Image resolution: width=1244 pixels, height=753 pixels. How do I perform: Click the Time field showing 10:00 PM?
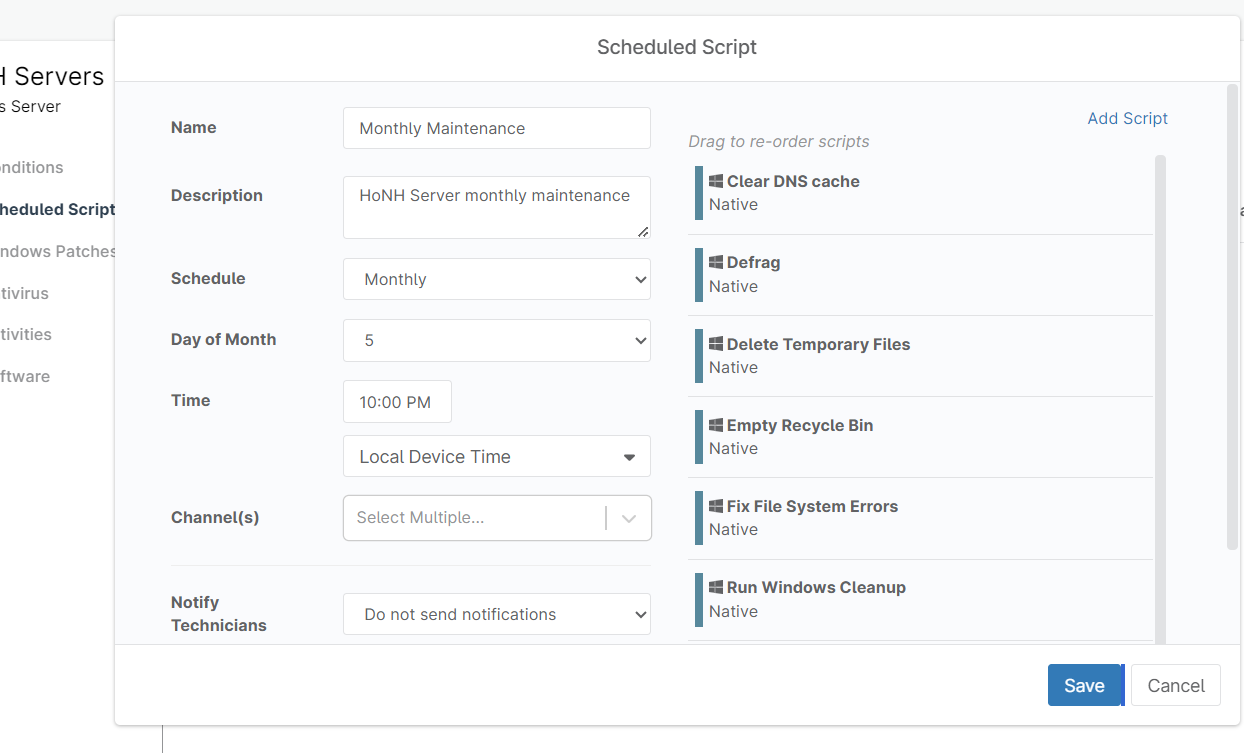(397, 401)
